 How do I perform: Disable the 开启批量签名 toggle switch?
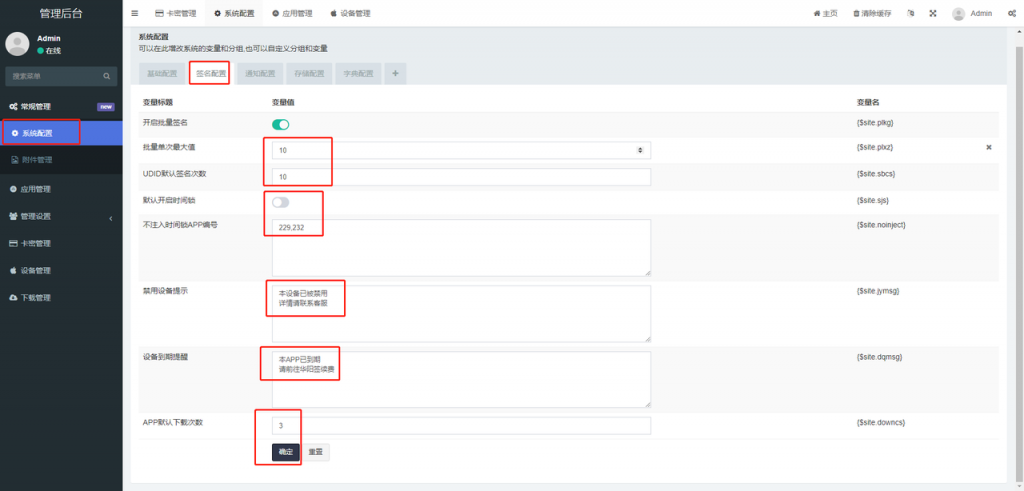pos(281,124)
